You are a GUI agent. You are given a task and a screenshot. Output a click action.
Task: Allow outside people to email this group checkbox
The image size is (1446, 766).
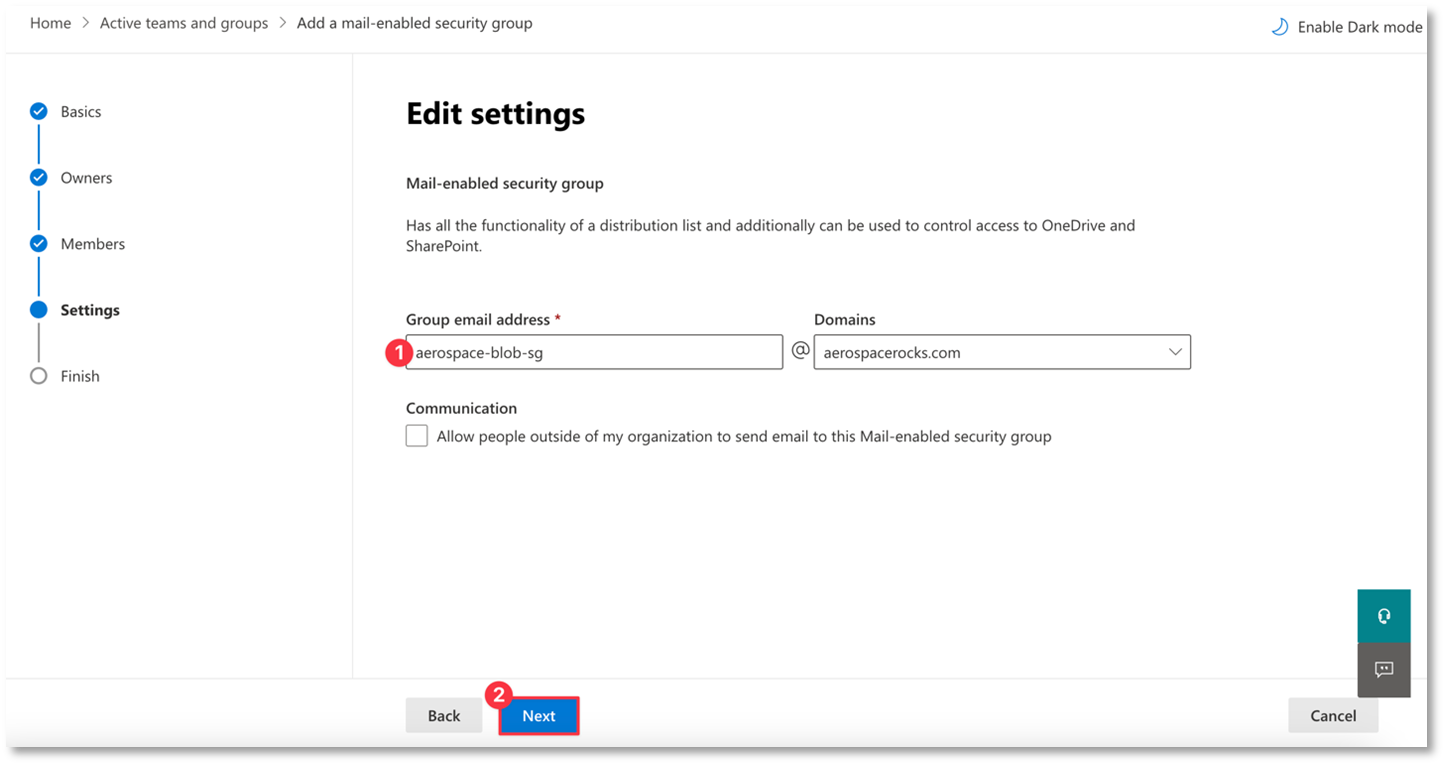417,436
